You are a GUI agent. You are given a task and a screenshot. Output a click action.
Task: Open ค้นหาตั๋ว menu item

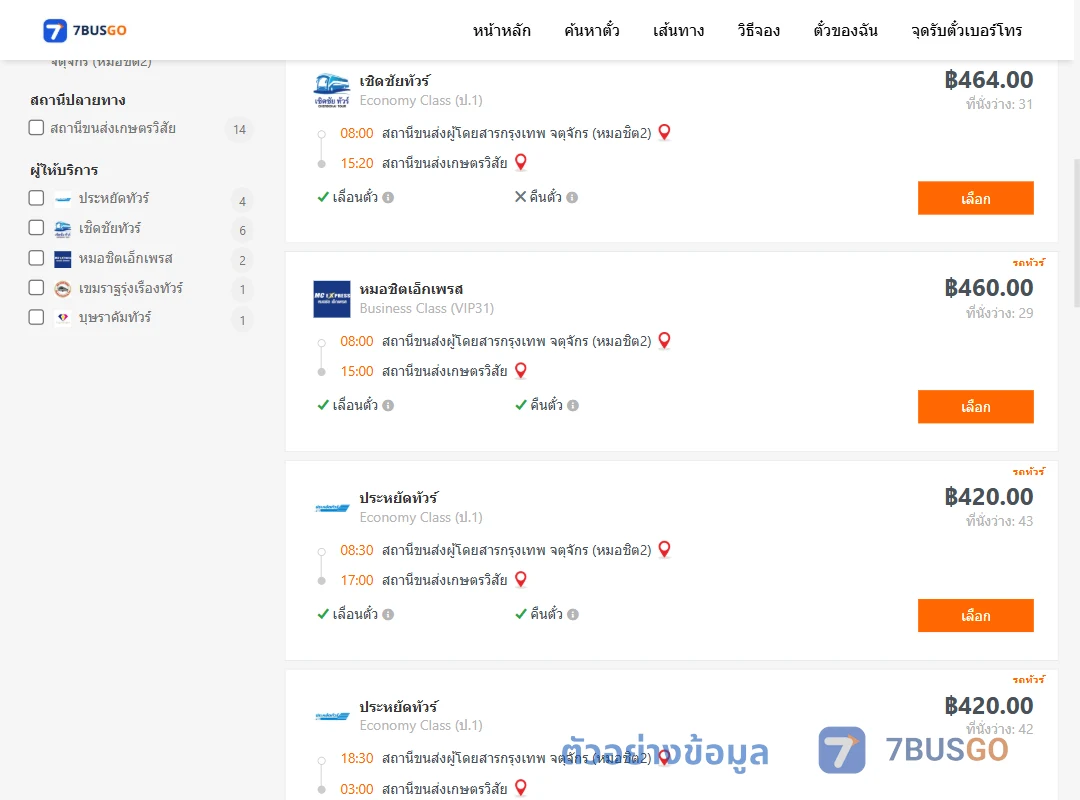[x=592, y=31]
